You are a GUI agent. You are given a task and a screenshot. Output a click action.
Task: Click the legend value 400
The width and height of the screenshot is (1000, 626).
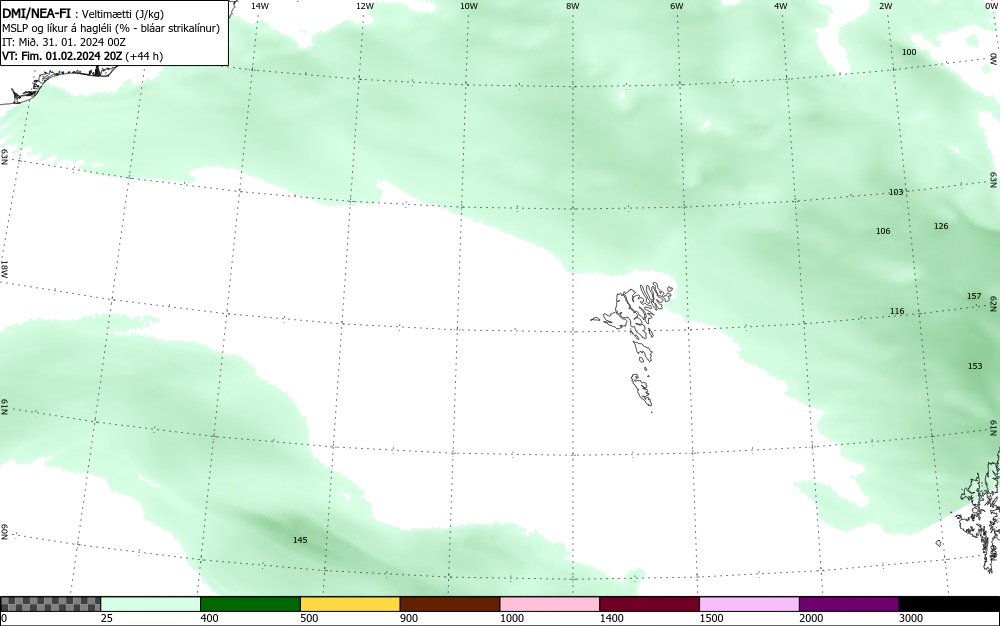point(209,618)
